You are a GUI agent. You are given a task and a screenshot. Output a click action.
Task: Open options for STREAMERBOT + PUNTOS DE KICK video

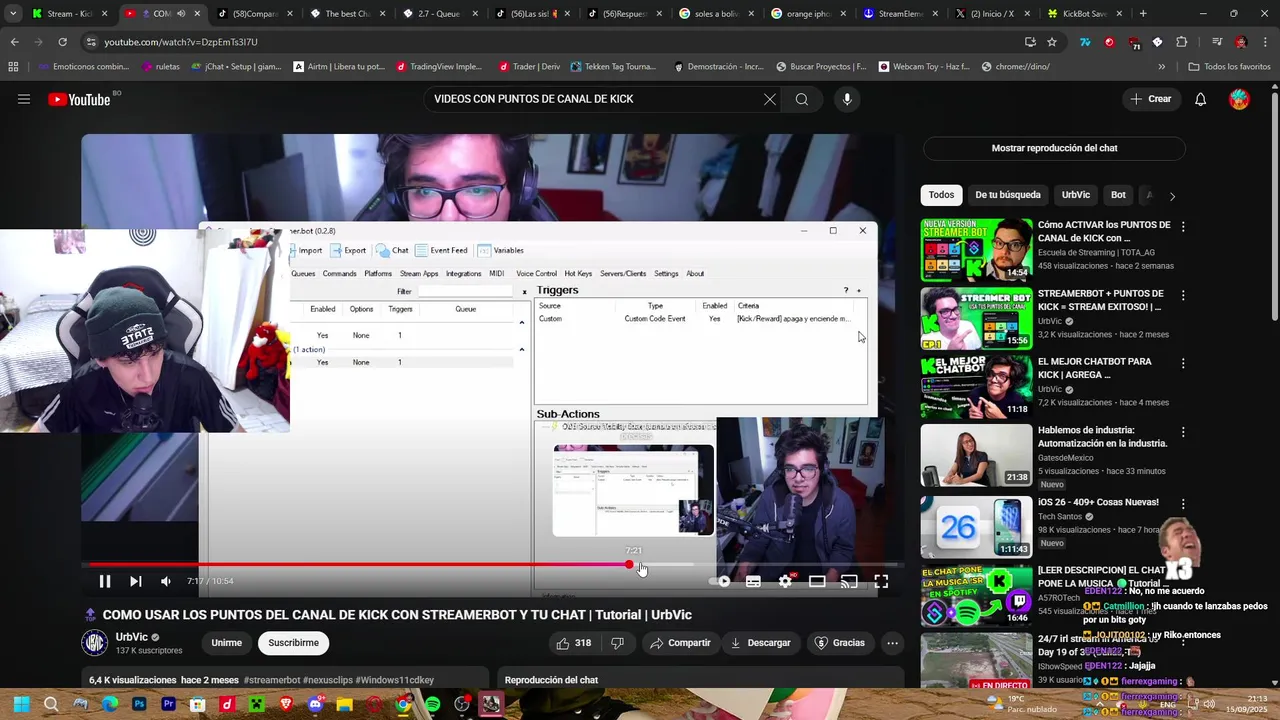[x=1183, y=295]
